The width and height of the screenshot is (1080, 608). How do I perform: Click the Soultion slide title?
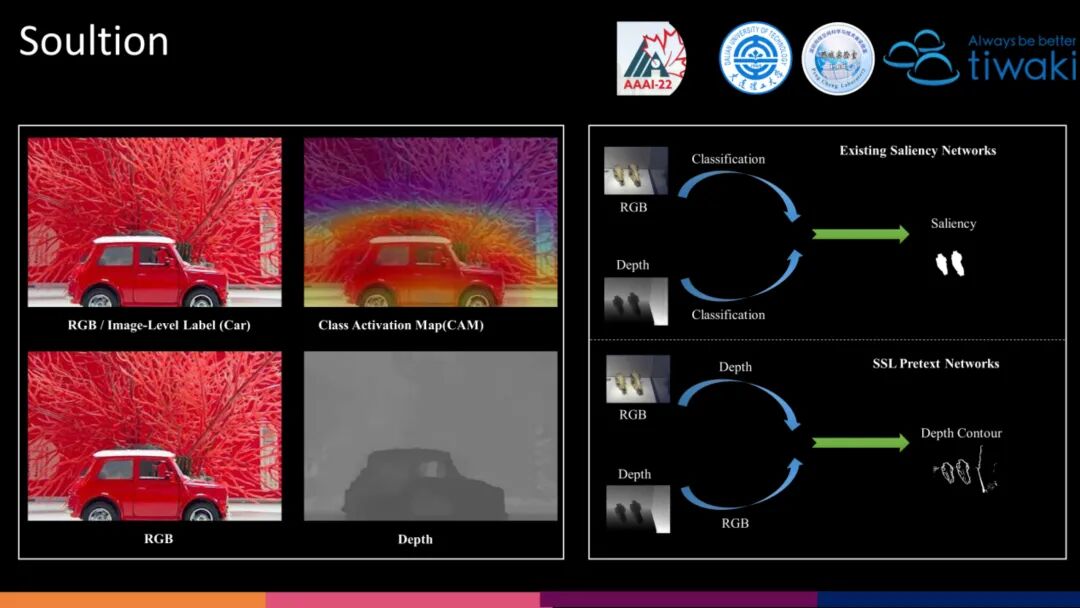[94, 41]
